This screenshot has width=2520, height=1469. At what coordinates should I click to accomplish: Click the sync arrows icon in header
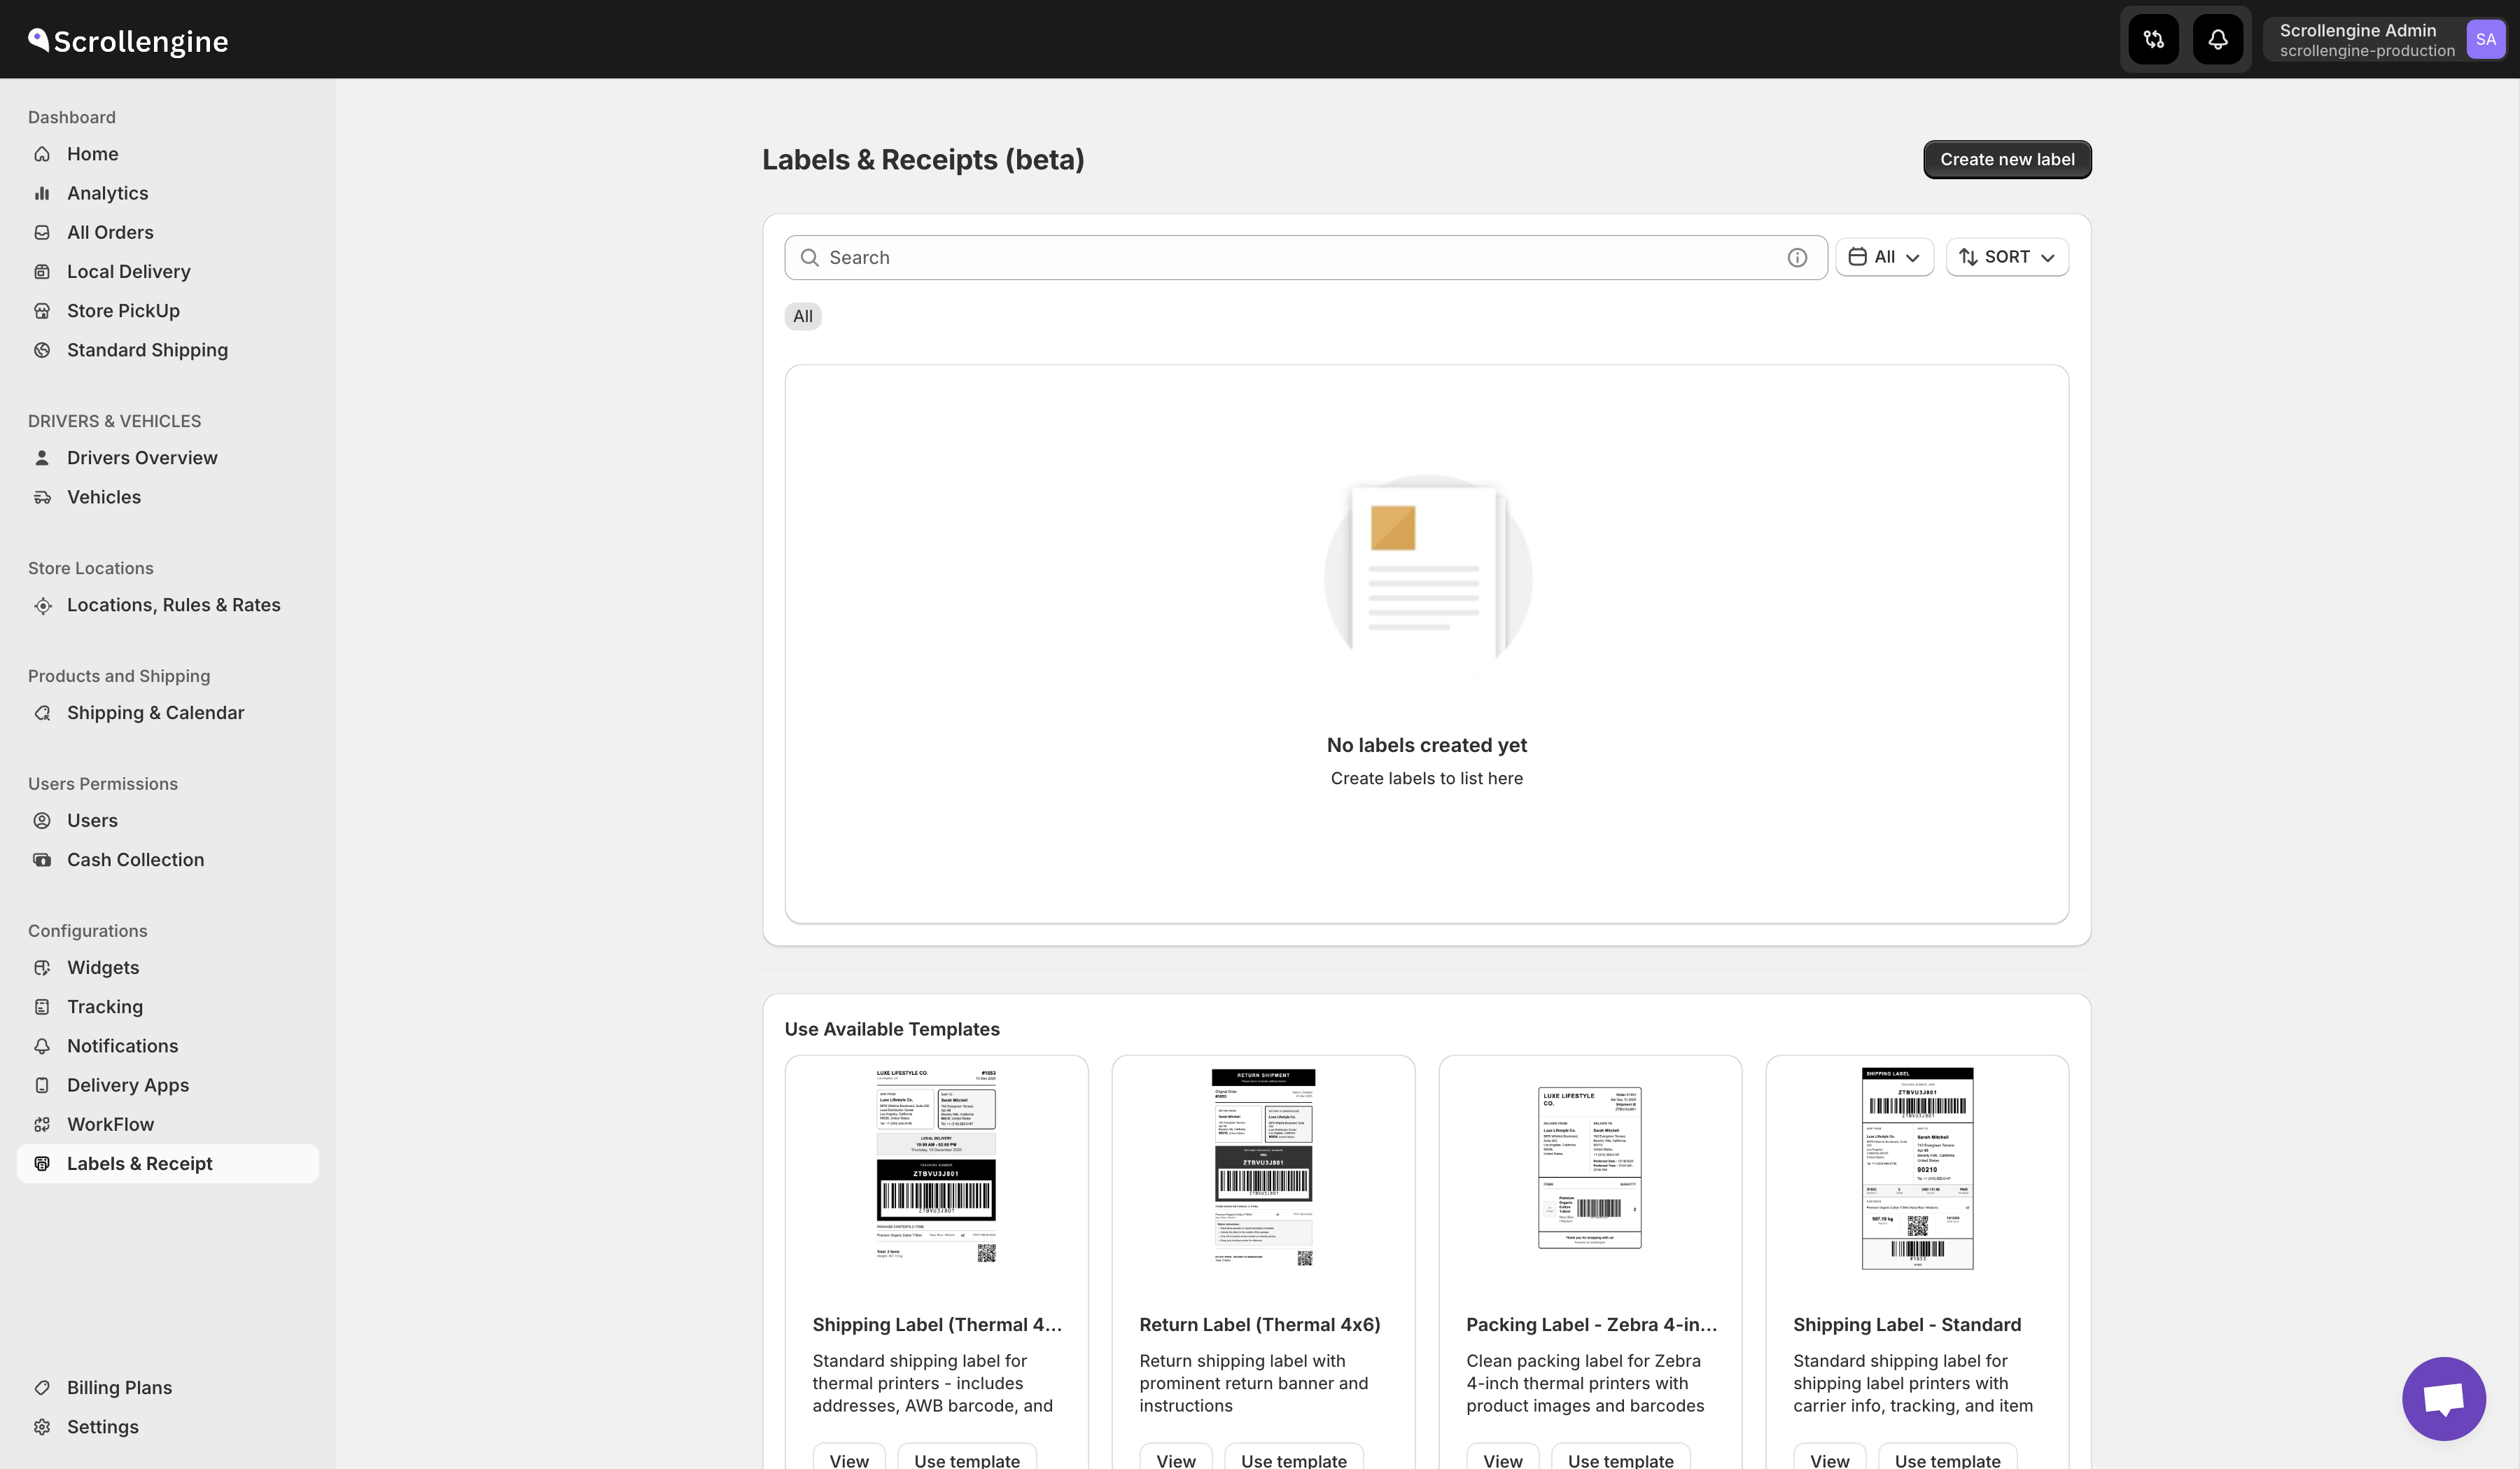[2153, 40]
